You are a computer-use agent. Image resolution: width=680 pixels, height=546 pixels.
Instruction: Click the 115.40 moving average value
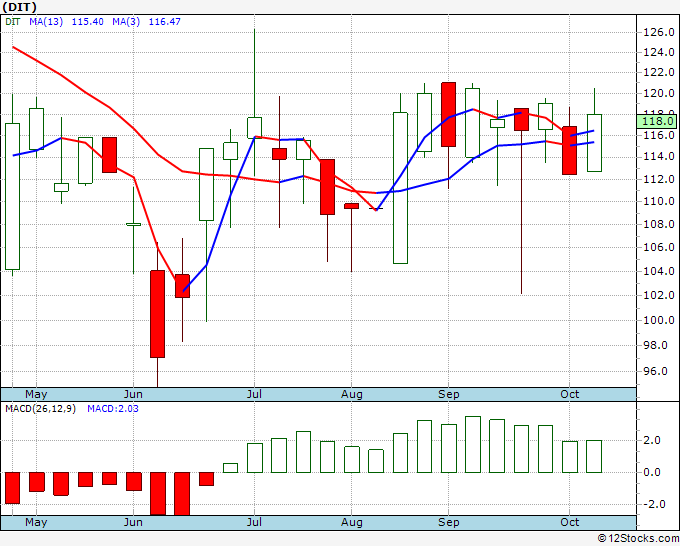pyautogui.click(x=88, y=21)
